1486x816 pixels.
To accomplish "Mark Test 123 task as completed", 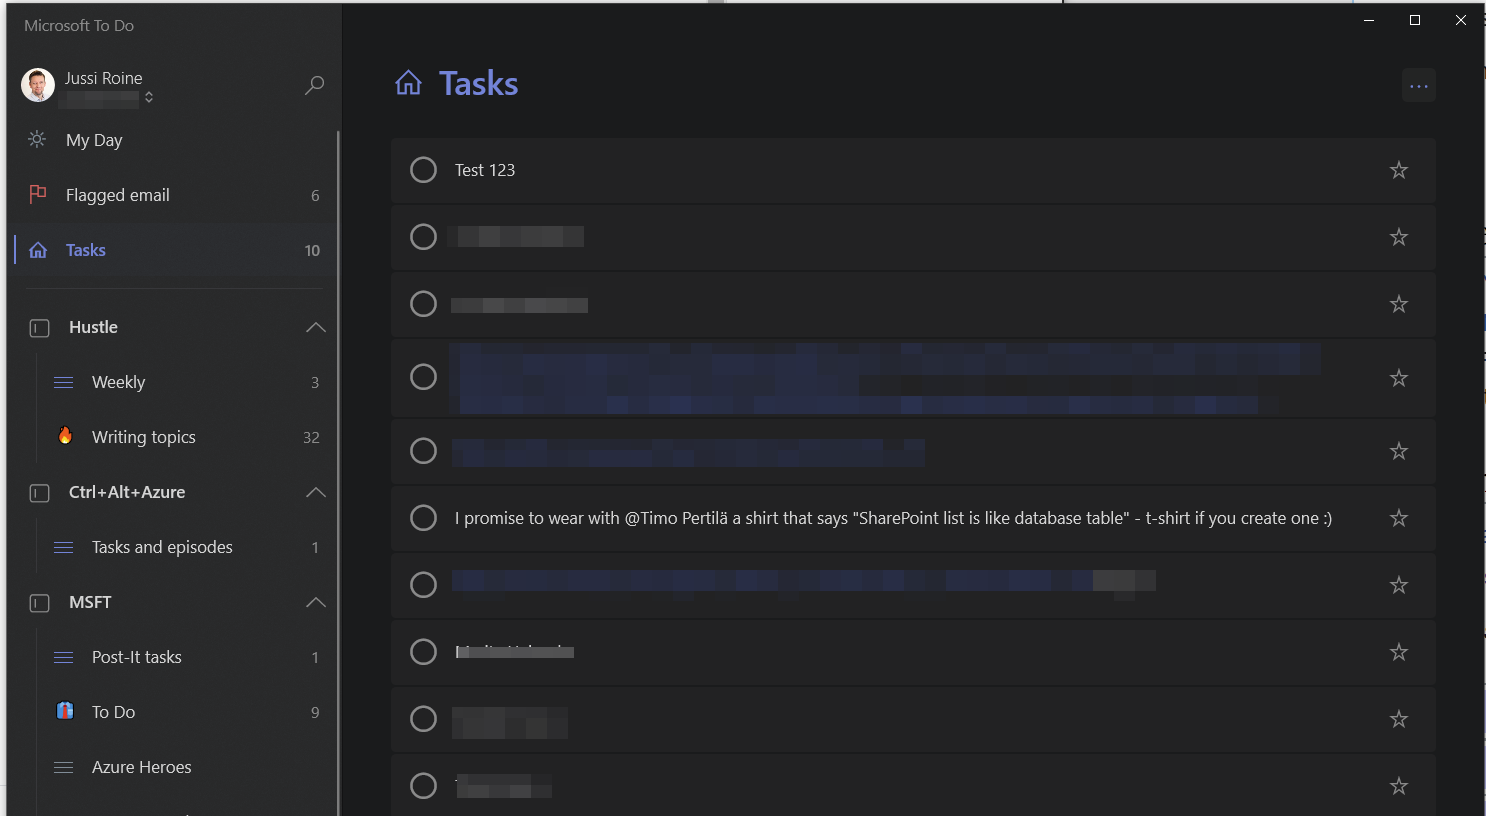I will click(x=424, y=170).
